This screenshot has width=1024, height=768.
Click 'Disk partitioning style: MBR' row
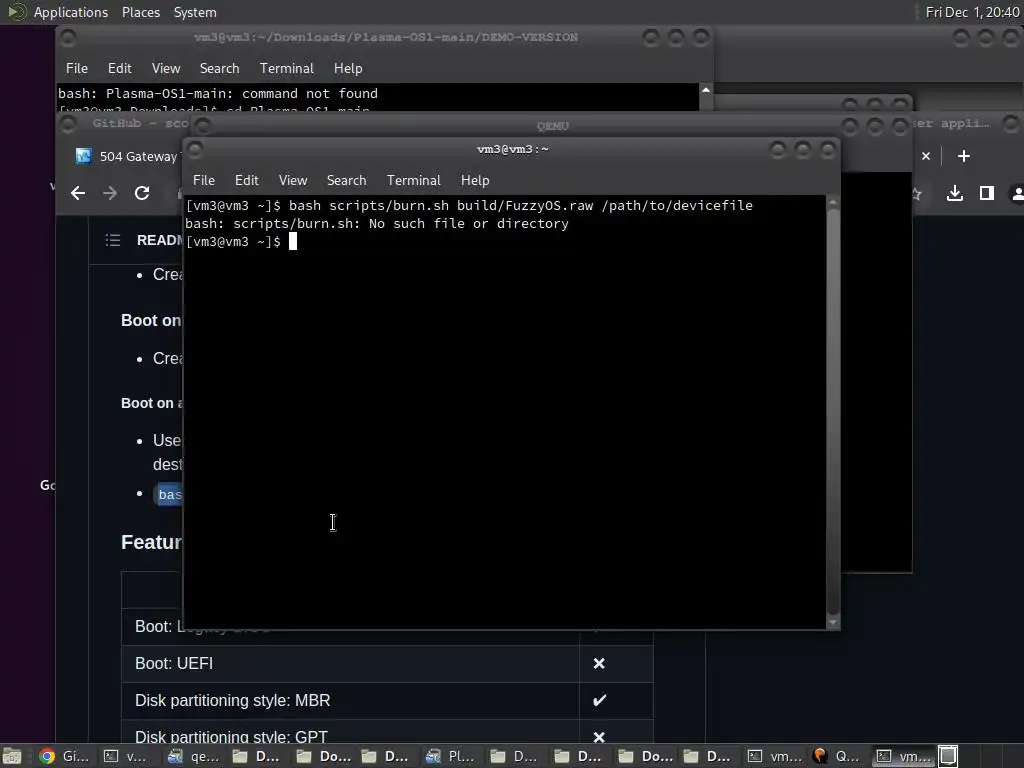[x=387, y=701]
